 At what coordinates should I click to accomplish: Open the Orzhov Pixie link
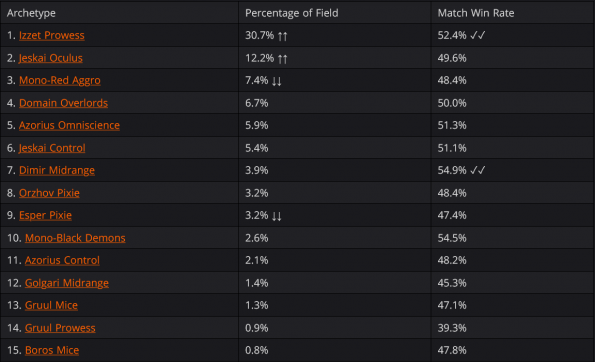coord(49,193)
